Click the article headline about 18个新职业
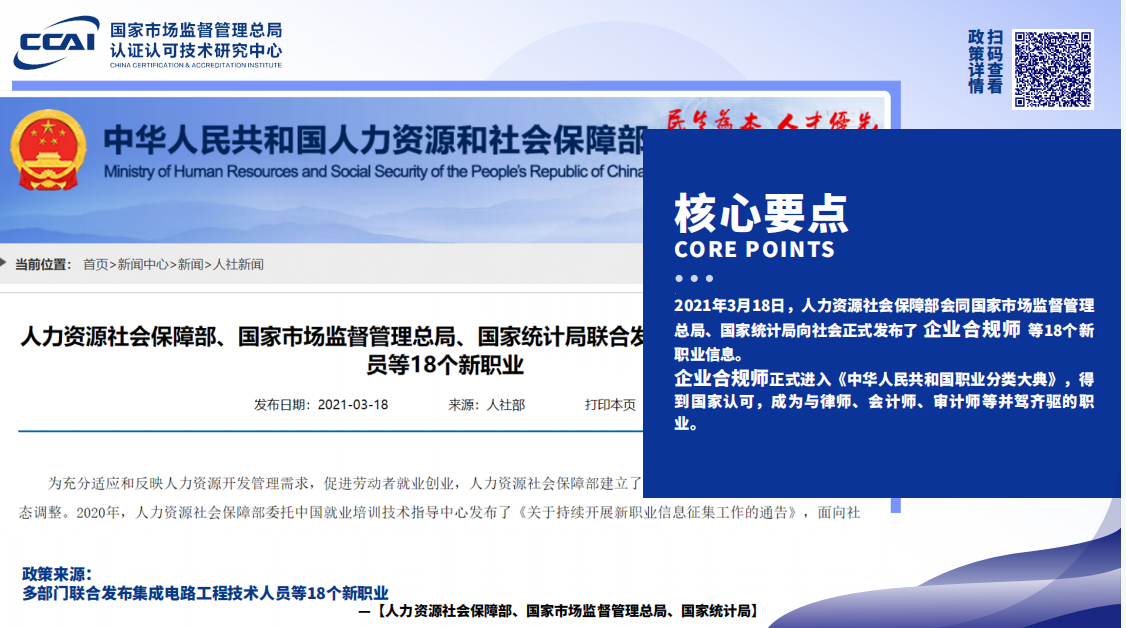This screenshot has height=628, width=1126. pyautogui.click(x=334, y=350)
